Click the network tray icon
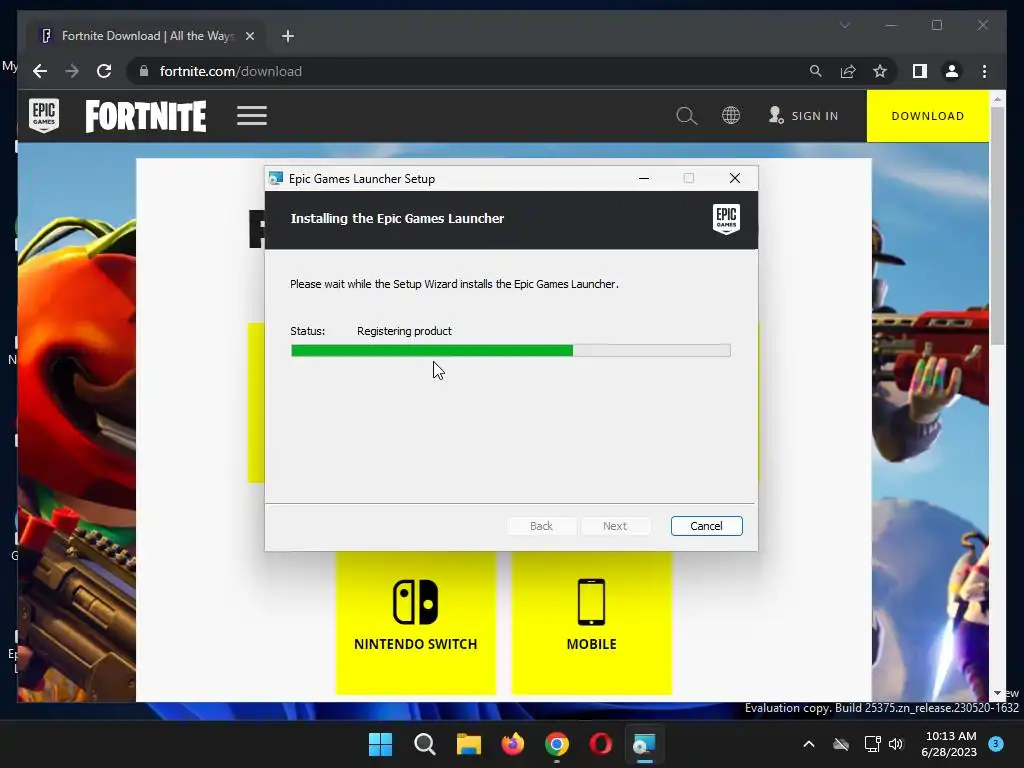Image resolution: width=1024 pixels, height=768 pixels. [x=872, y=744]
